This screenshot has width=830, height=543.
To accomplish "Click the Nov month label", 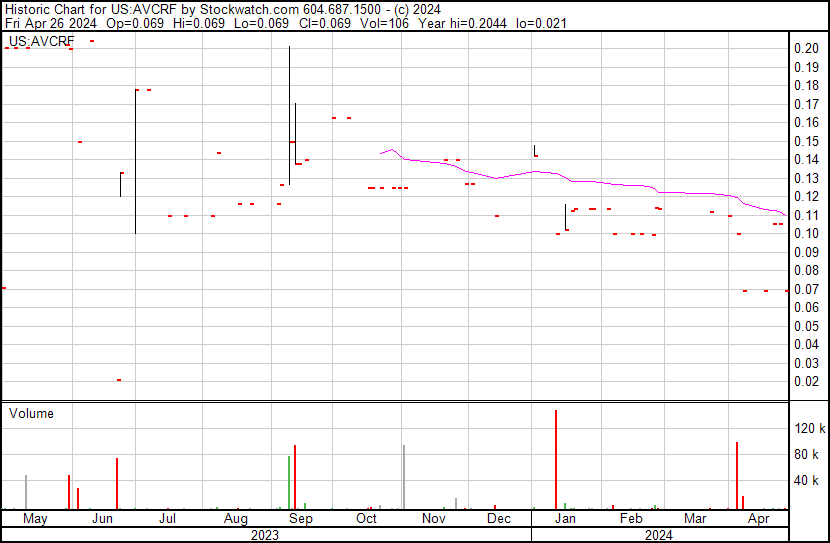I will pyautogui.click(x=434, y=519).
